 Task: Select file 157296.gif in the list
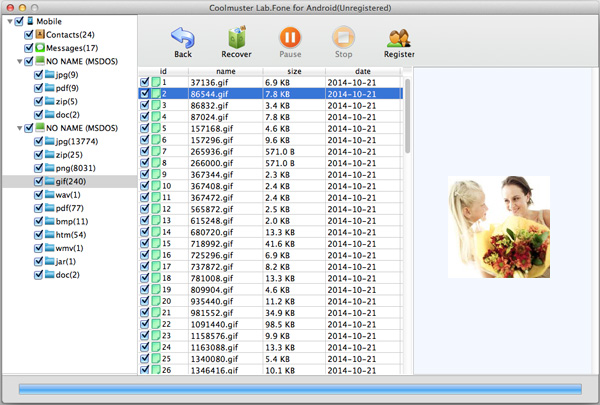tap(271, 140)
